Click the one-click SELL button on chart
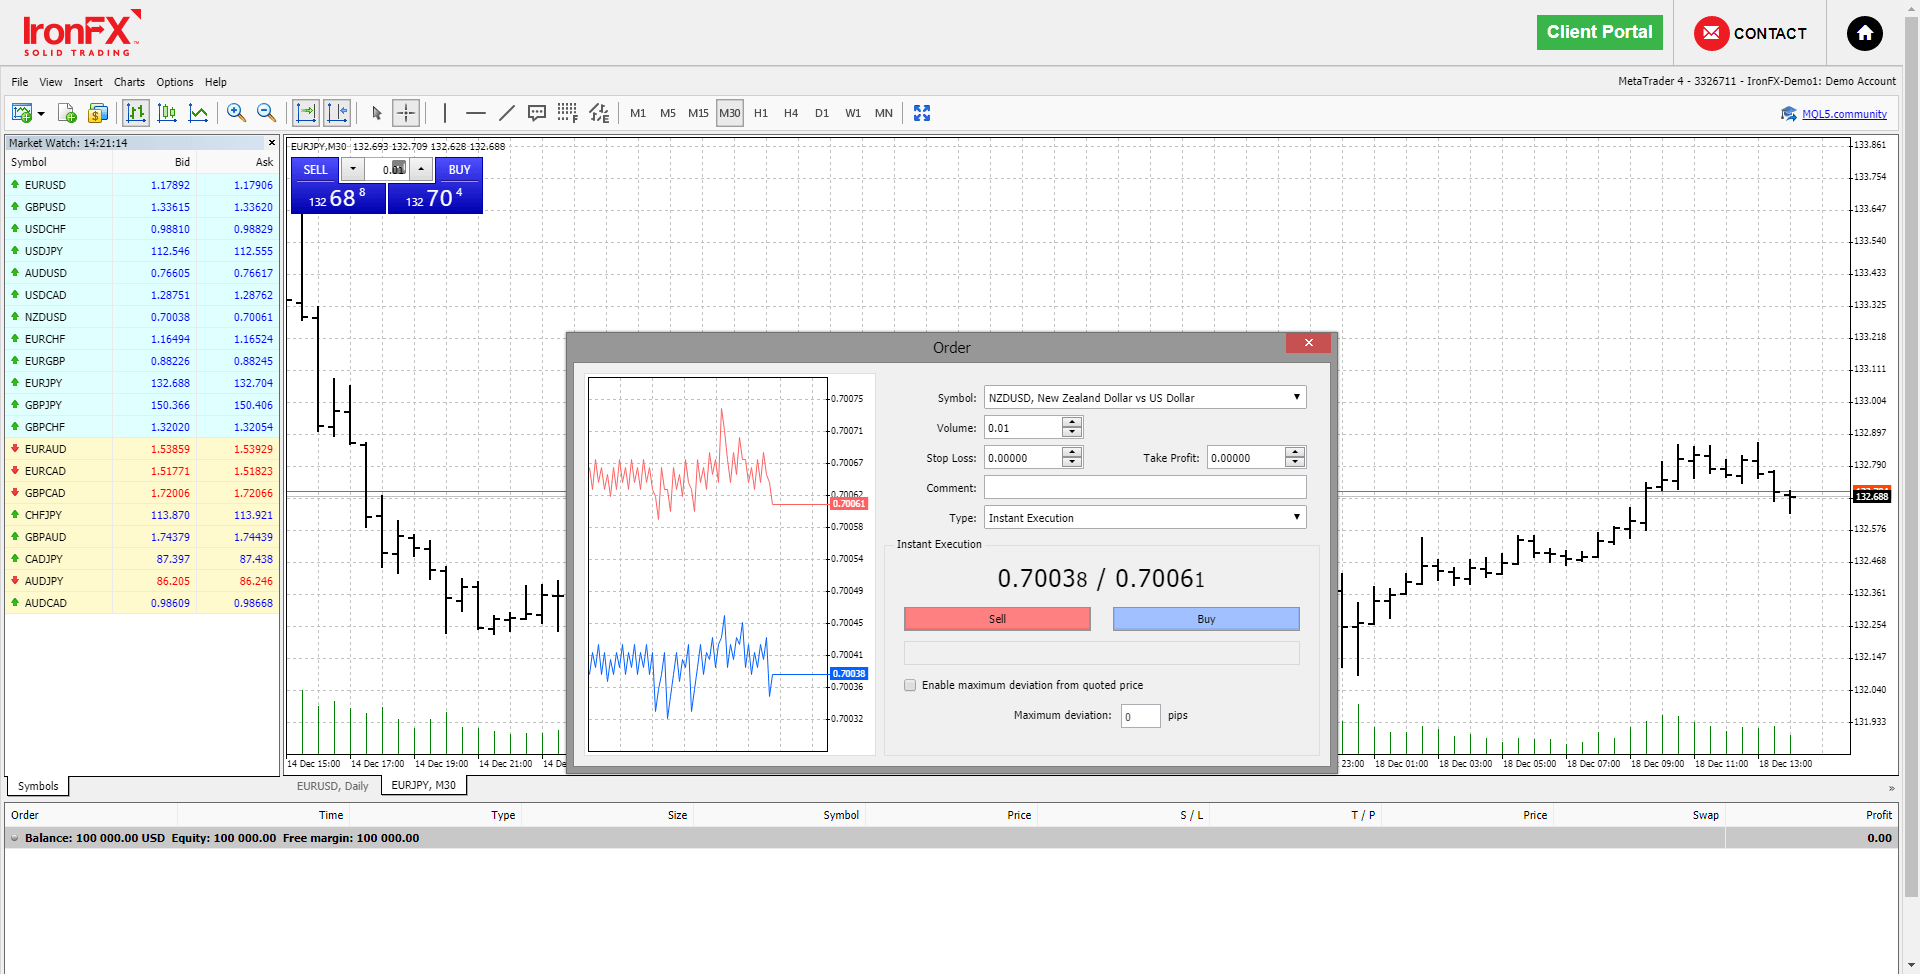This screenshot has width=1920, height=974. [x=315, y=170]
